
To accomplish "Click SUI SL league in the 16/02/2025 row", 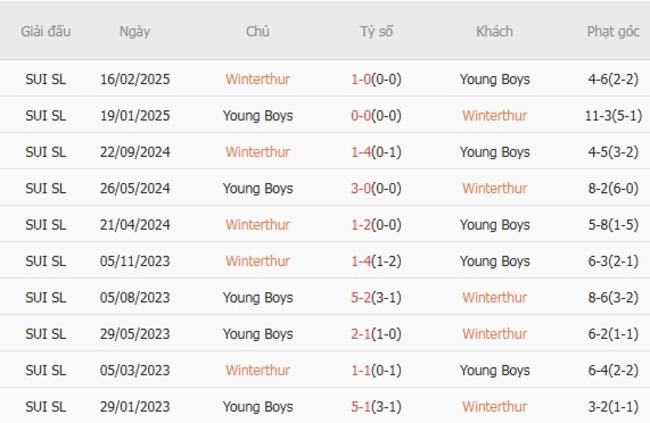I will point(45,79).
